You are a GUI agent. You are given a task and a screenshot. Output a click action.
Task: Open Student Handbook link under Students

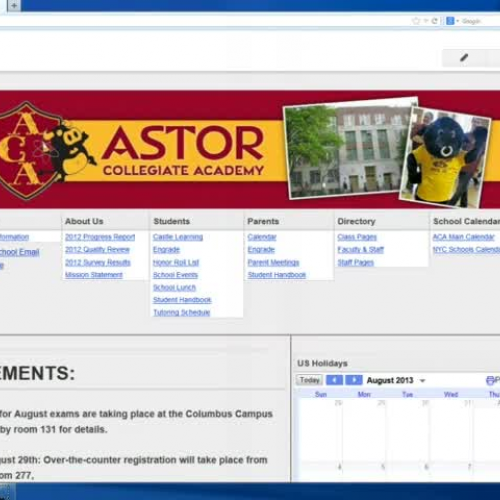point(182,300)
